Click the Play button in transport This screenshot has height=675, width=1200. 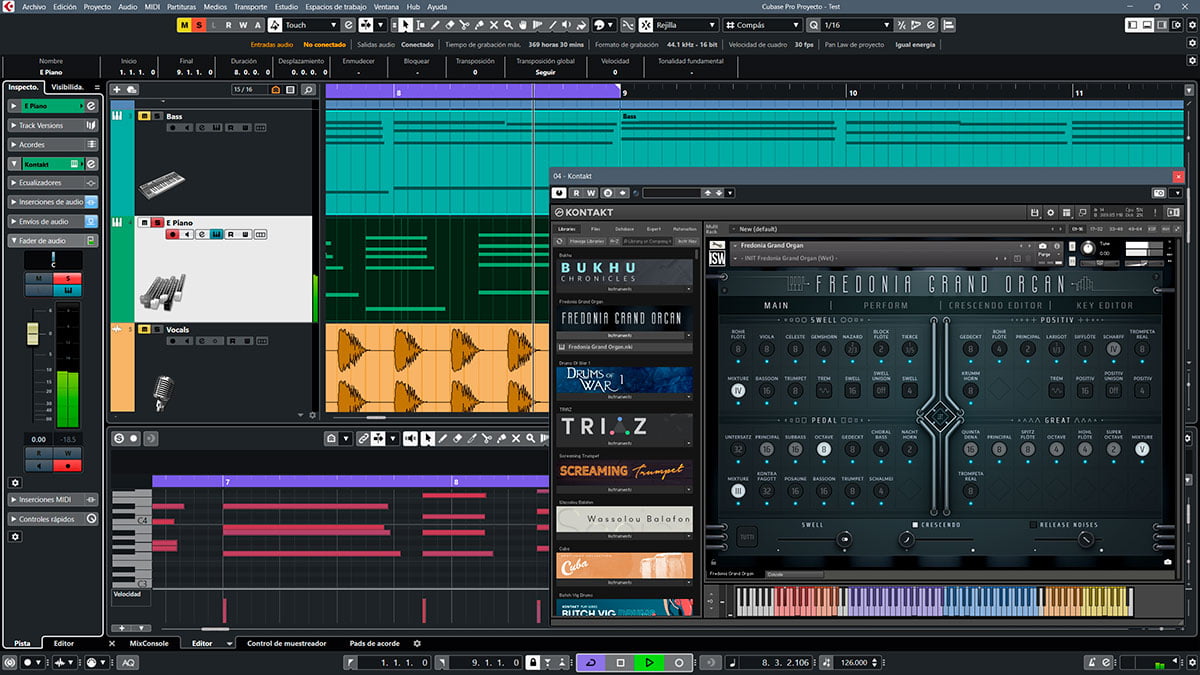coord(649,662)
